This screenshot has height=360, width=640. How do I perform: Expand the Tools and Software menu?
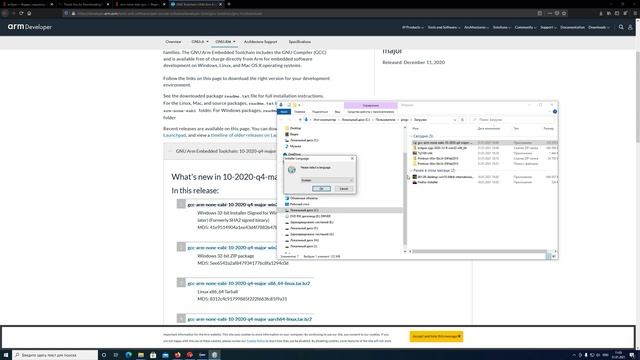(x=444, y=27)
